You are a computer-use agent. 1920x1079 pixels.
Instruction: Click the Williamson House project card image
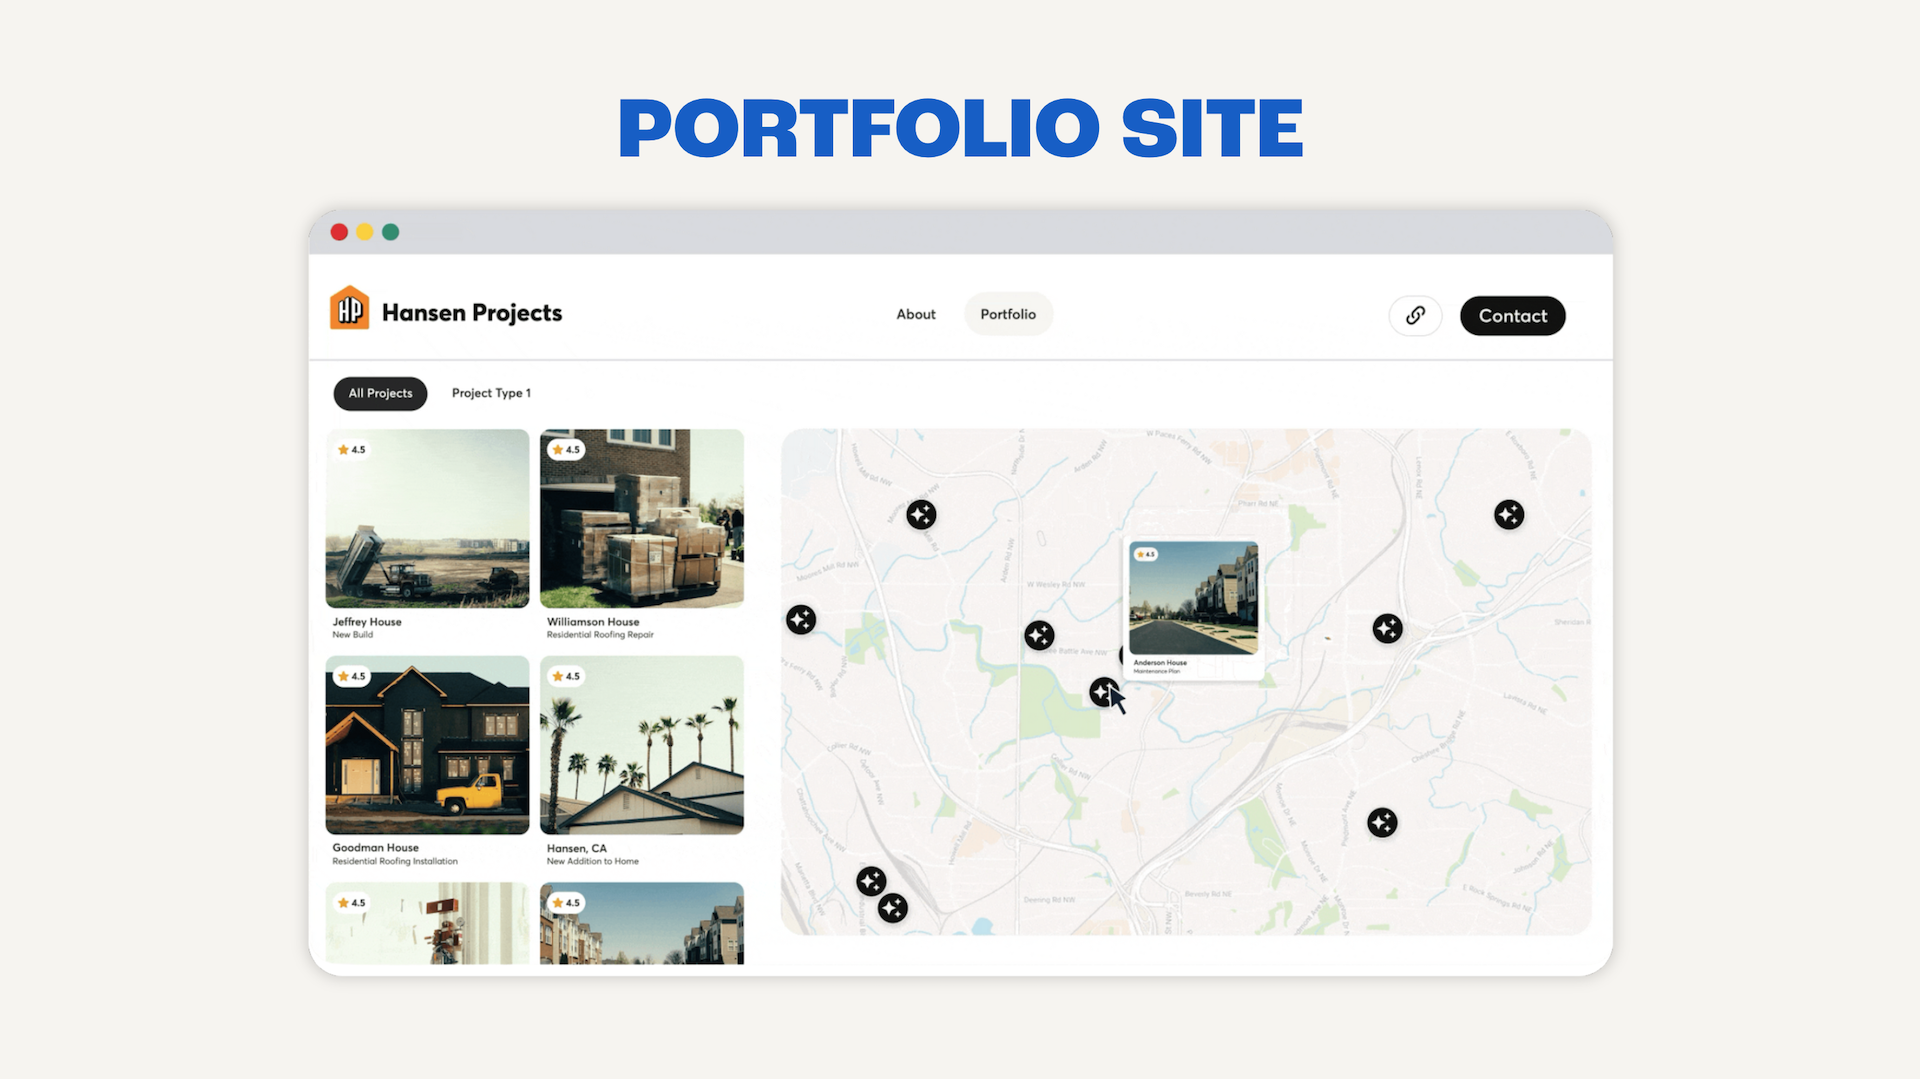tap(641, 519)
